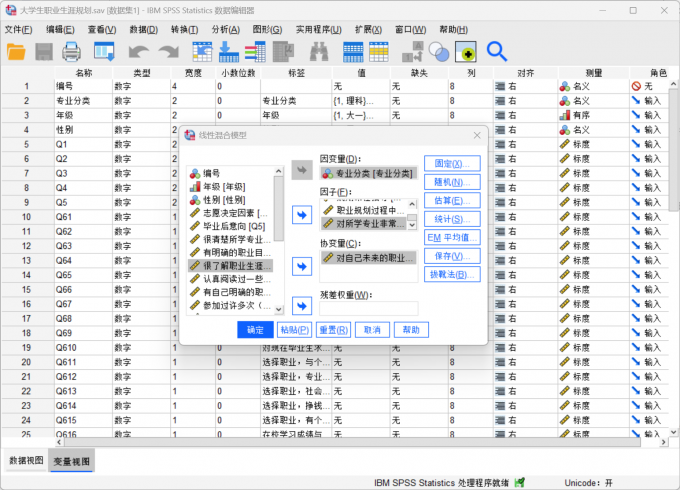Open 保存(V)... settings
The image size is (680, 490).
pyautogui.click(x=452, y=256)
